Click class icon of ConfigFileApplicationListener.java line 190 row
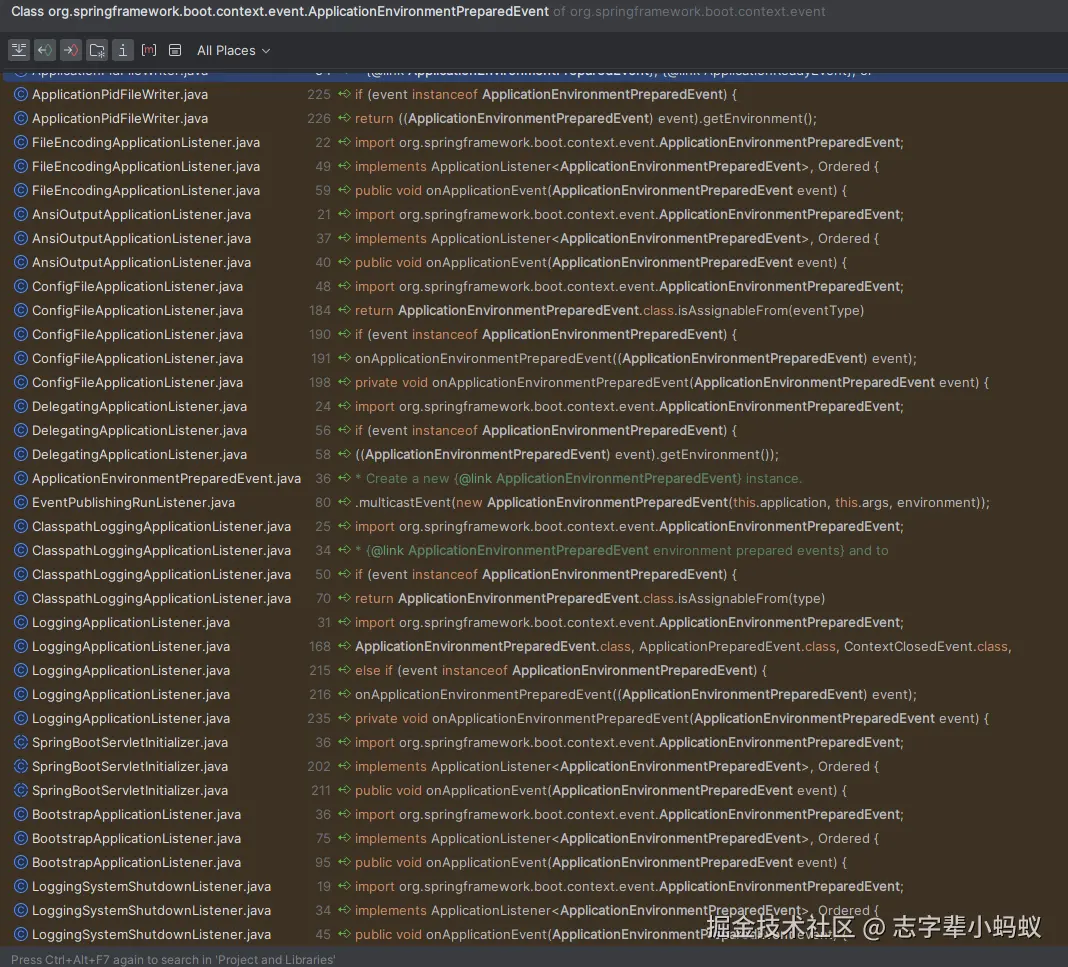This screenshot has height=967, width=1068. pos(21,334)
